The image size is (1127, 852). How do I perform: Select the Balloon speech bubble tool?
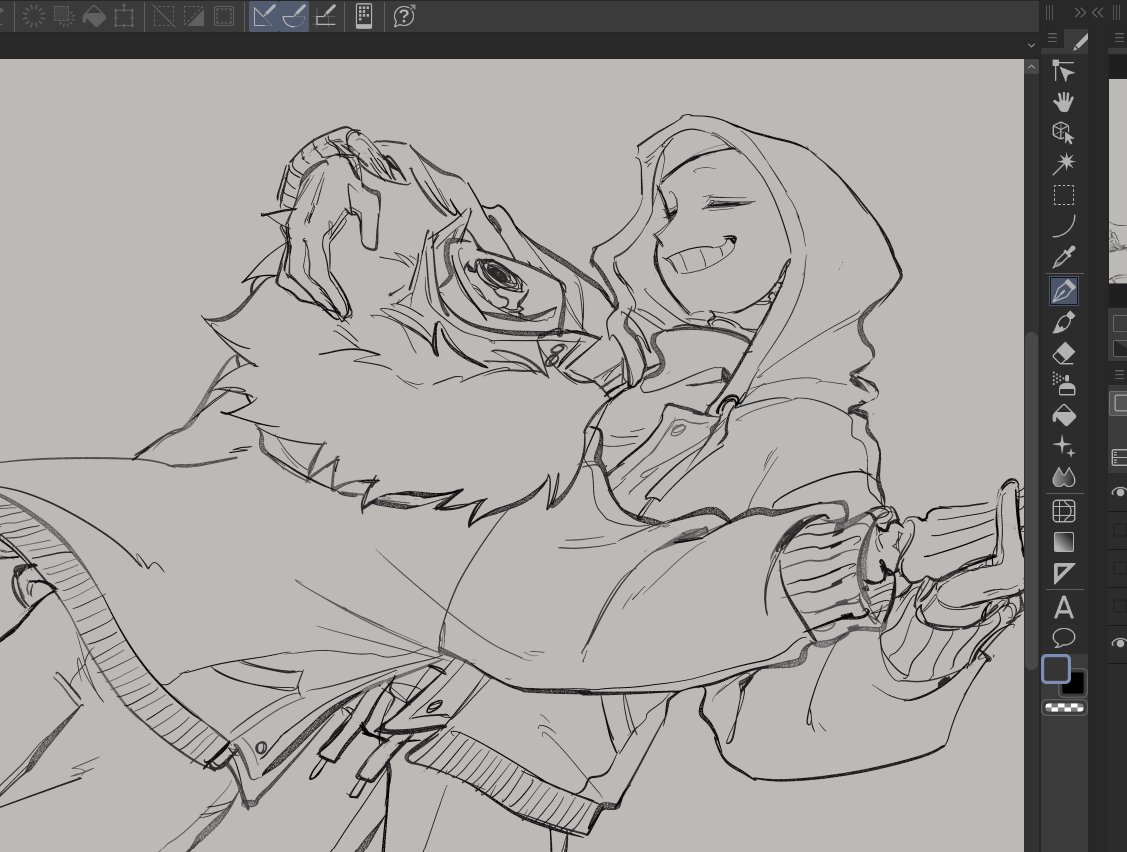coord(1063,638)
